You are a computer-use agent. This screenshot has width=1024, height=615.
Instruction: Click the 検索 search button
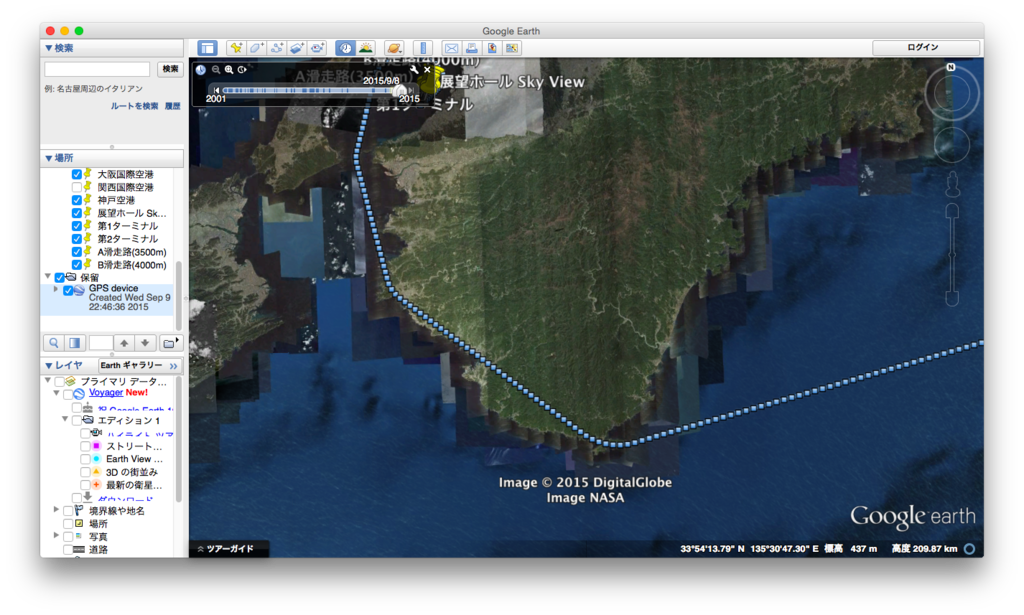tap(170, 69)
